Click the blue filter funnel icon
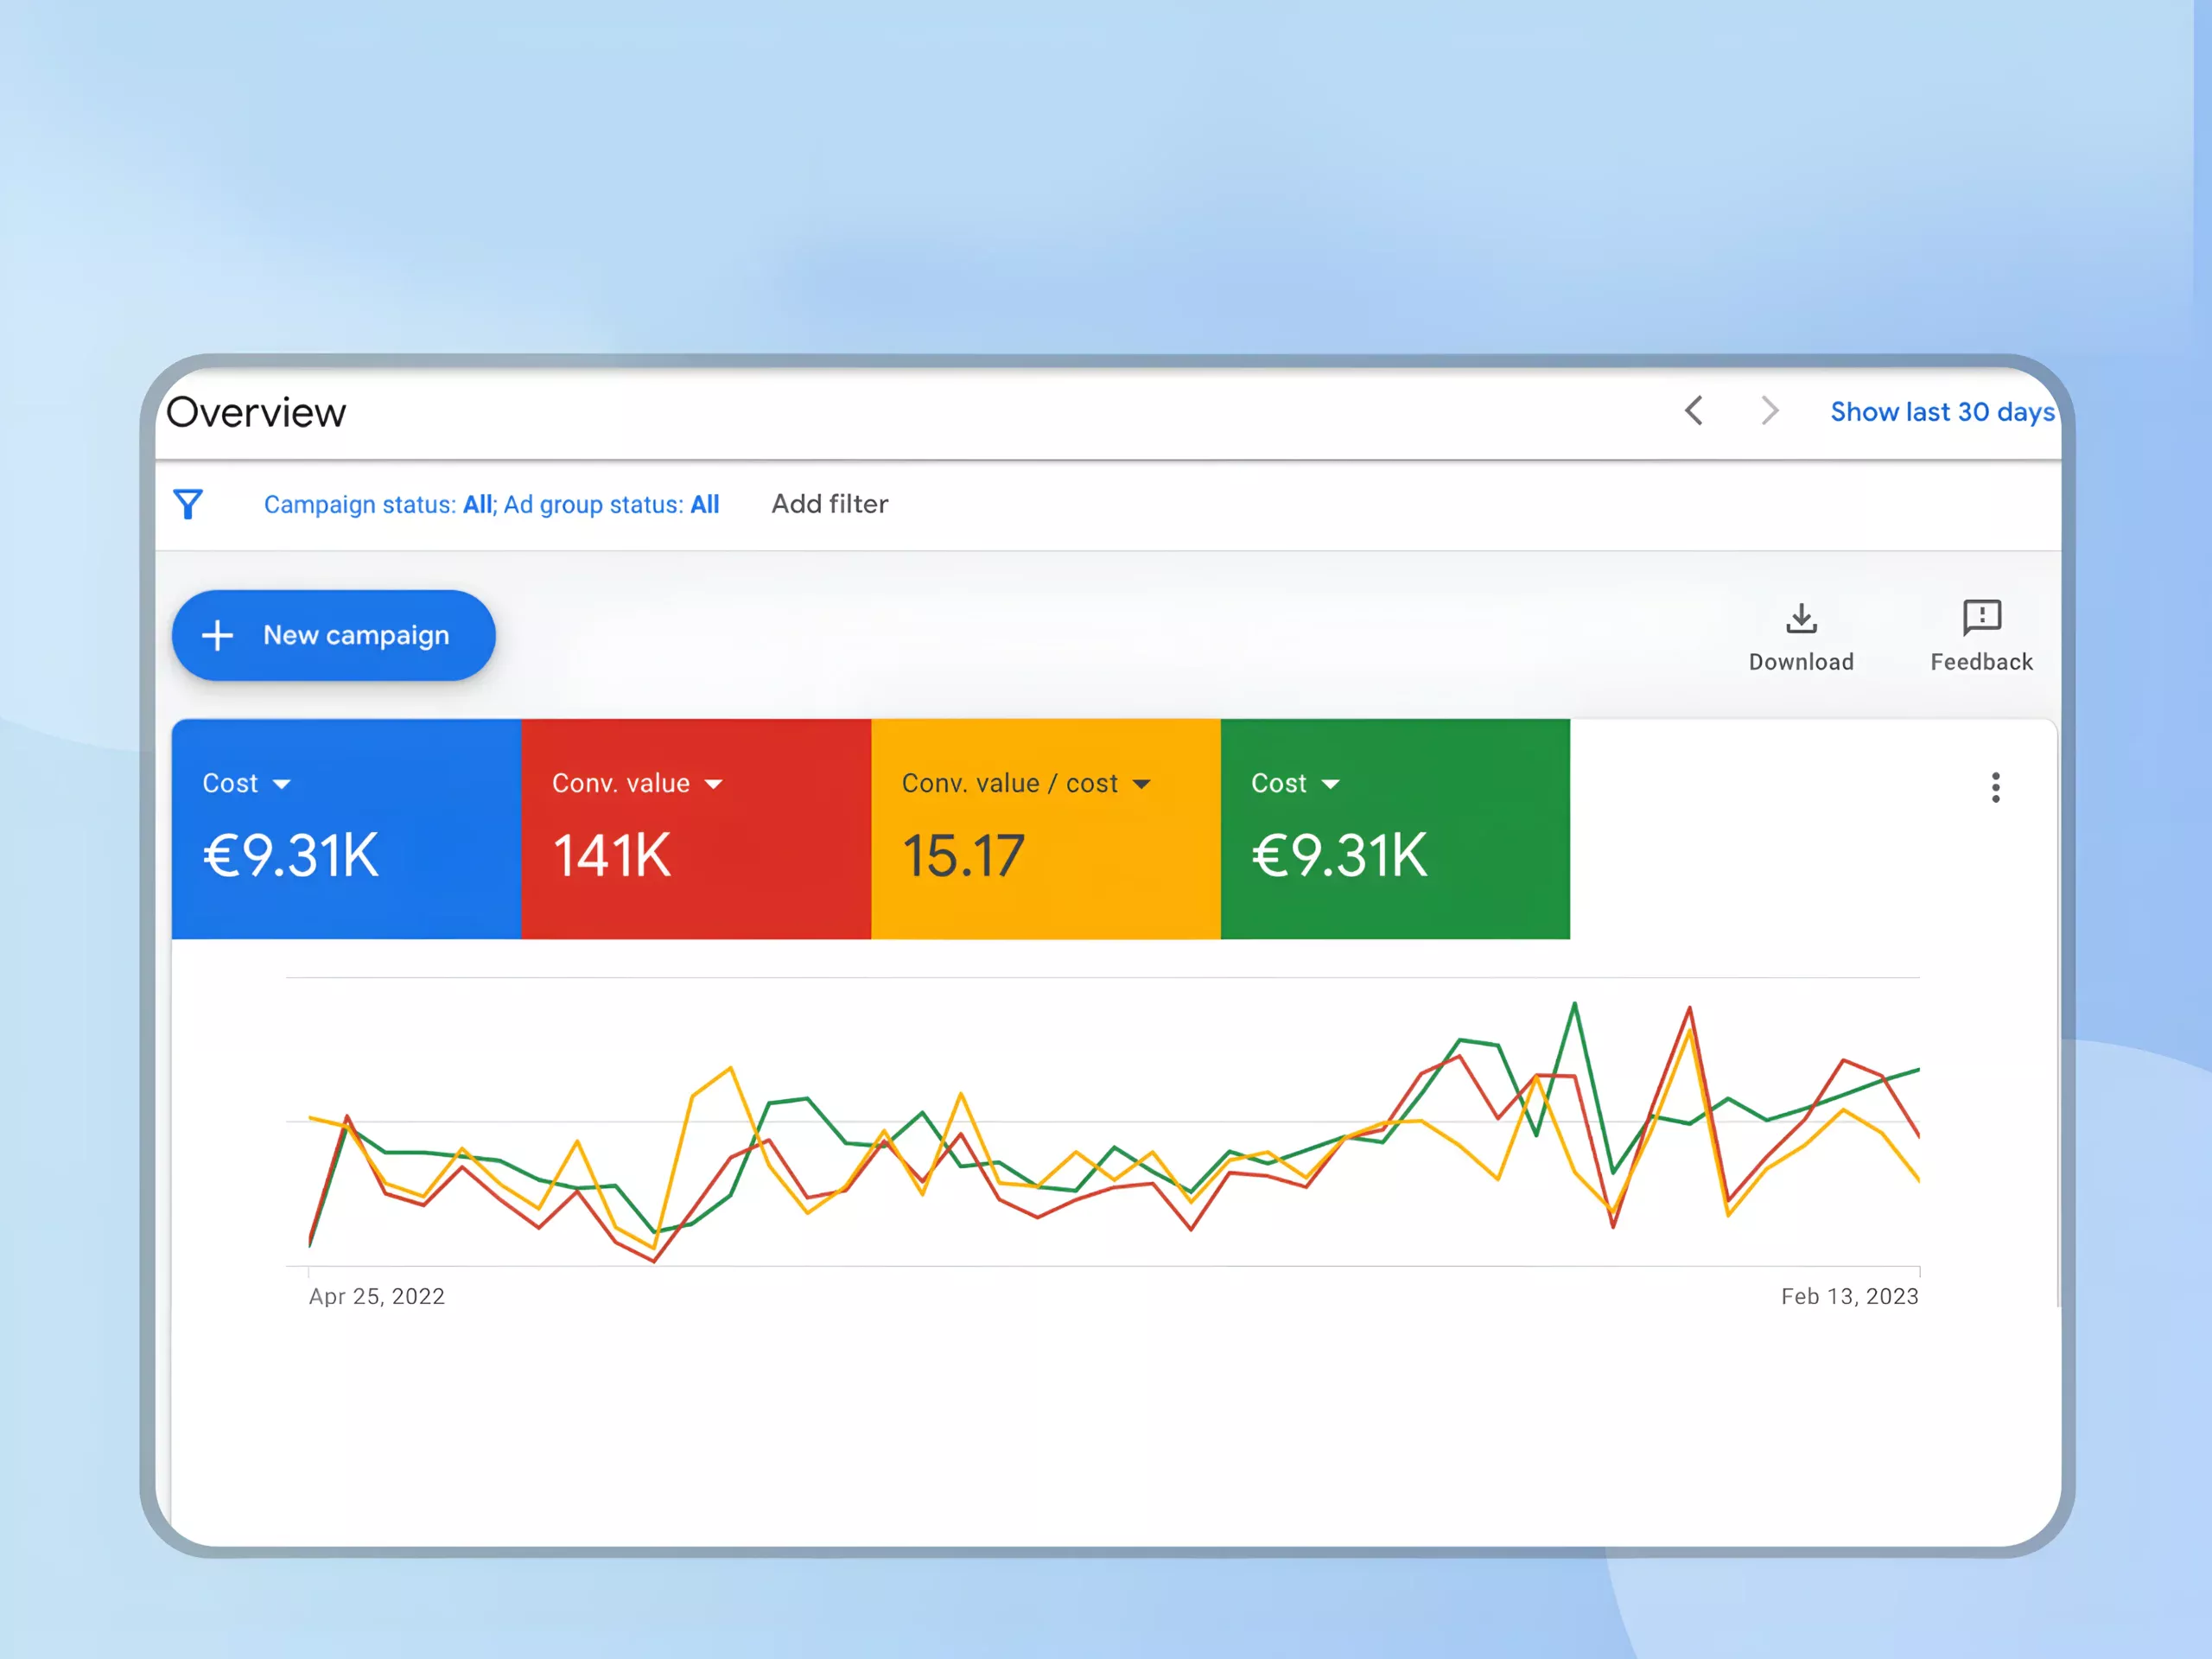 point(188,504)
